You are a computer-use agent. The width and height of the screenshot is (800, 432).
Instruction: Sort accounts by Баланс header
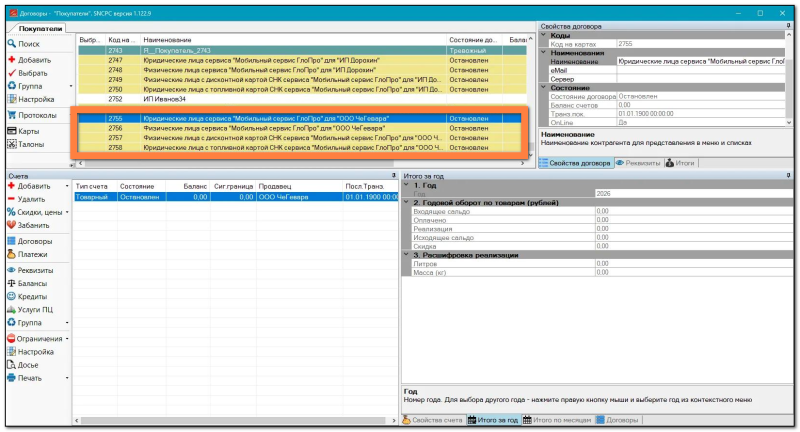[x=188, y=187]
